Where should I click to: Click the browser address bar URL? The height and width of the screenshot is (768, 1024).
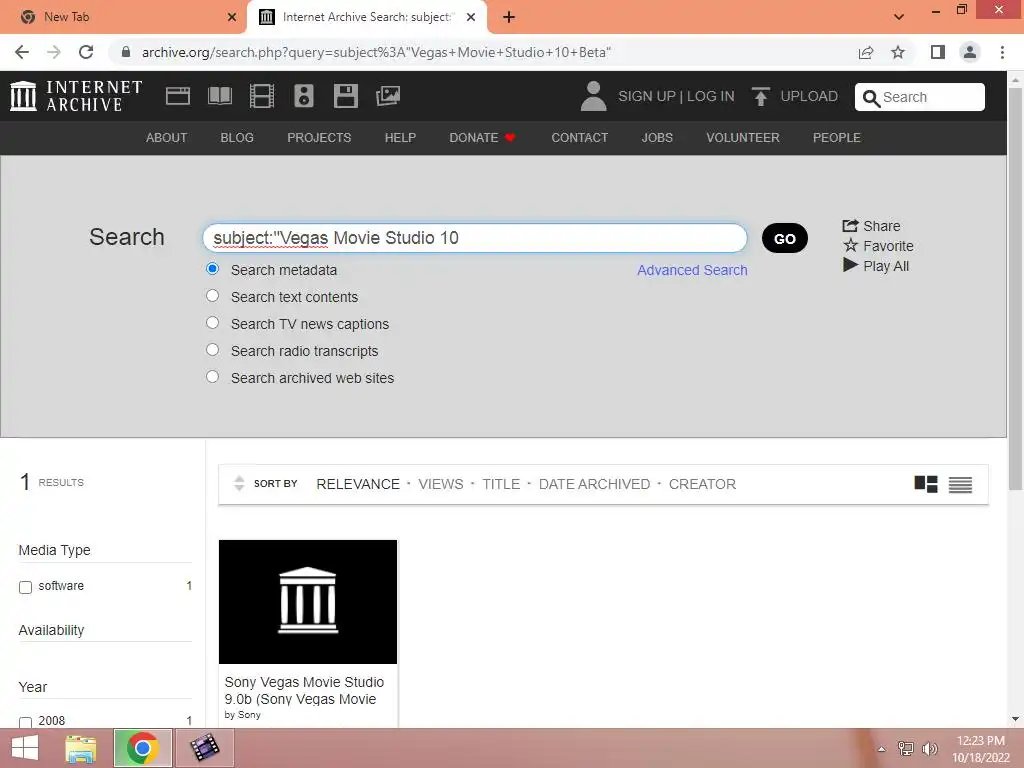pyautogui.click(x=376, y=52)
